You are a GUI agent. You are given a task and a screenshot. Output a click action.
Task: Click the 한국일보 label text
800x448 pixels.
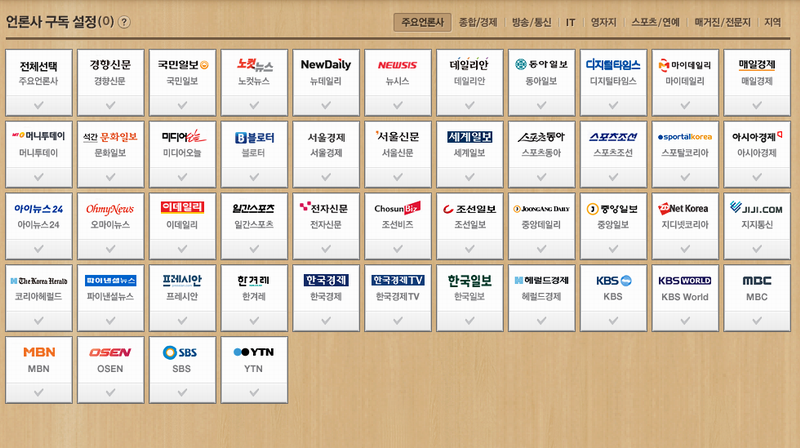click(469, 296)
